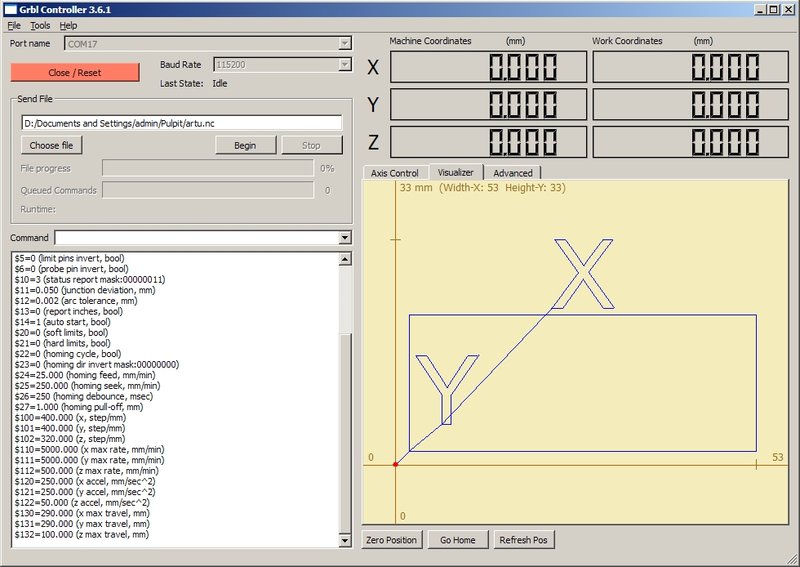The width and height of the screenshot is (800, 567).
Task: Click the '$26=250 (homing debounce, msec)' line
Action: [x=84, y=397]
